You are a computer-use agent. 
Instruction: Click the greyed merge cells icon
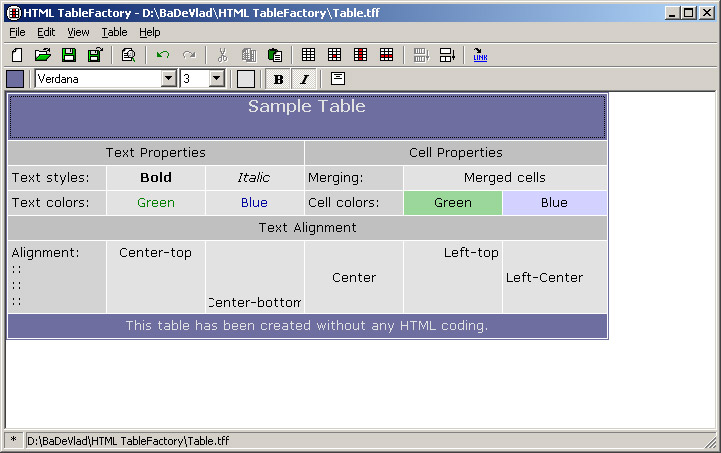(x=421, y=55)
